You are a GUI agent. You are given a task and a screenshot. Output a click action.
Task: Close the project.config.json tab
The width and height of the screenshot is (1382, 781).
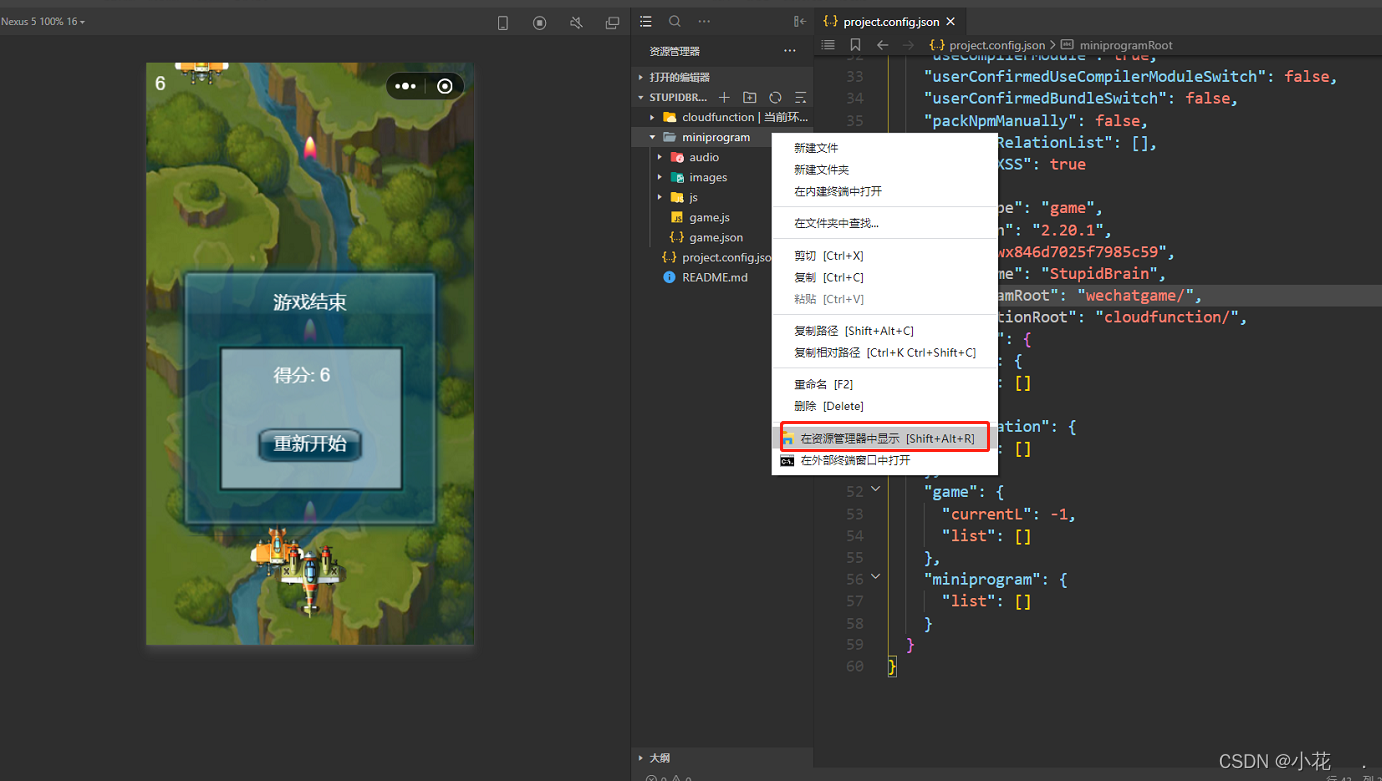pyautogui.click(x=950, y=21)
